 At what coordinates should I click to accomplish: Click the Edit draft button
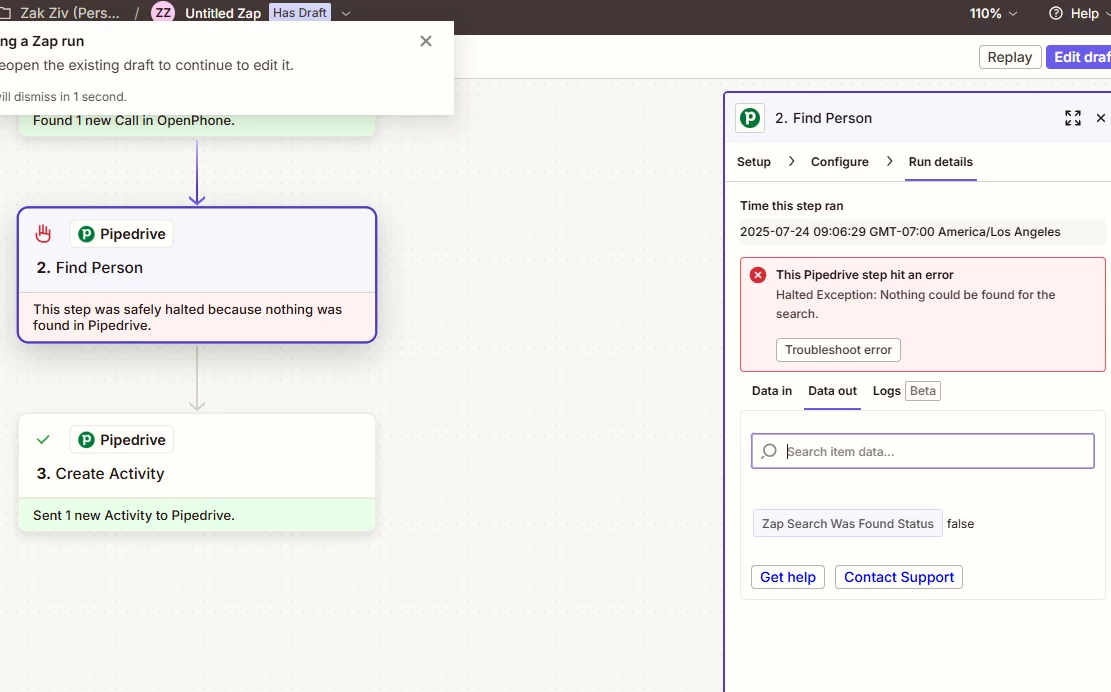click(x=1079, y=57)
